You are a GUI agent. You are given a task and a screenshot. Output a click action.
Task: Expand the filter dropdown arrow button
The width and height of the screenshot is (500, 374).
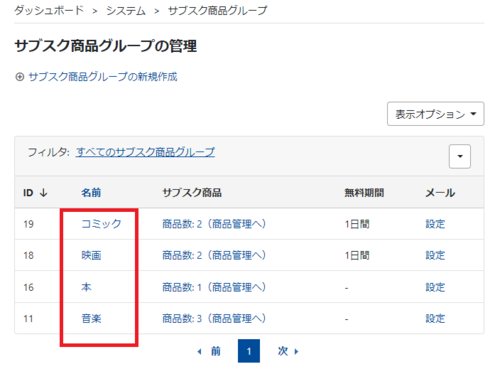point(460,156)
